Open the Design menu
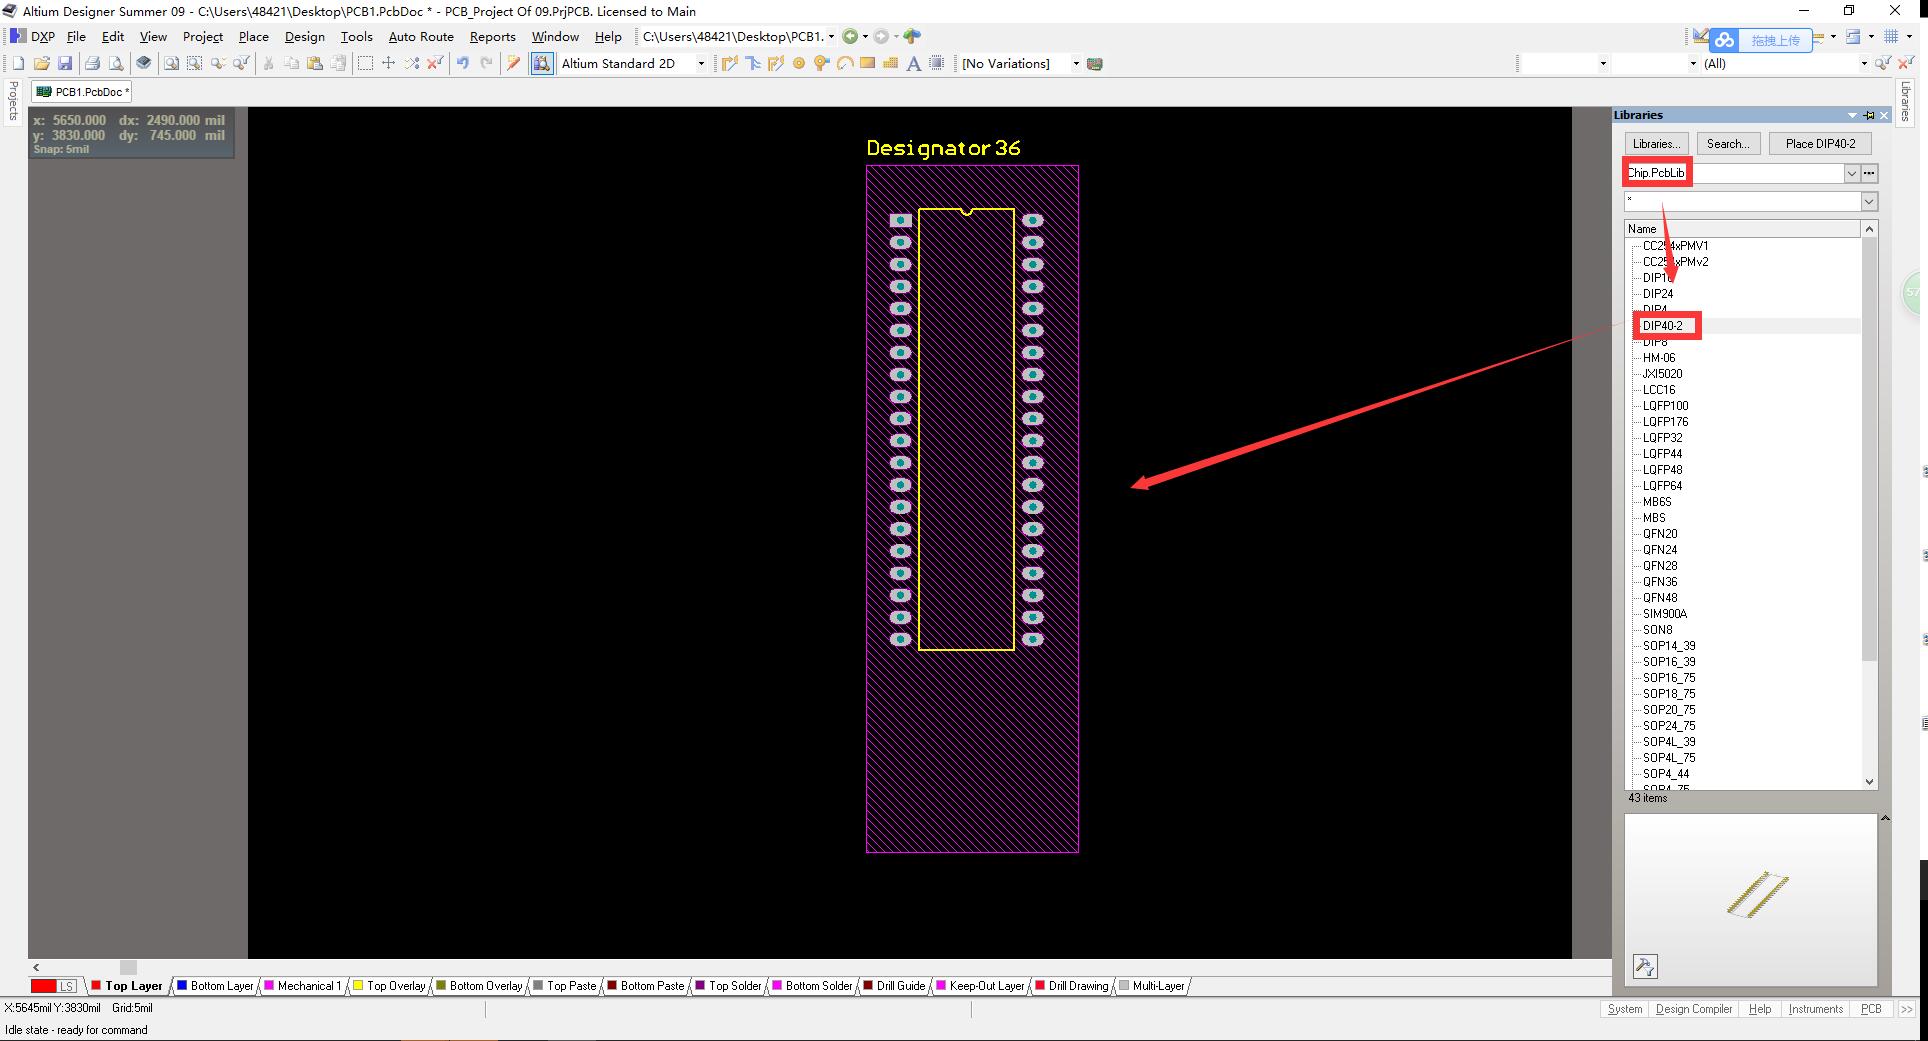Screen dimensions: 1928x1041 pyautogui.click(x=304, y=36)
